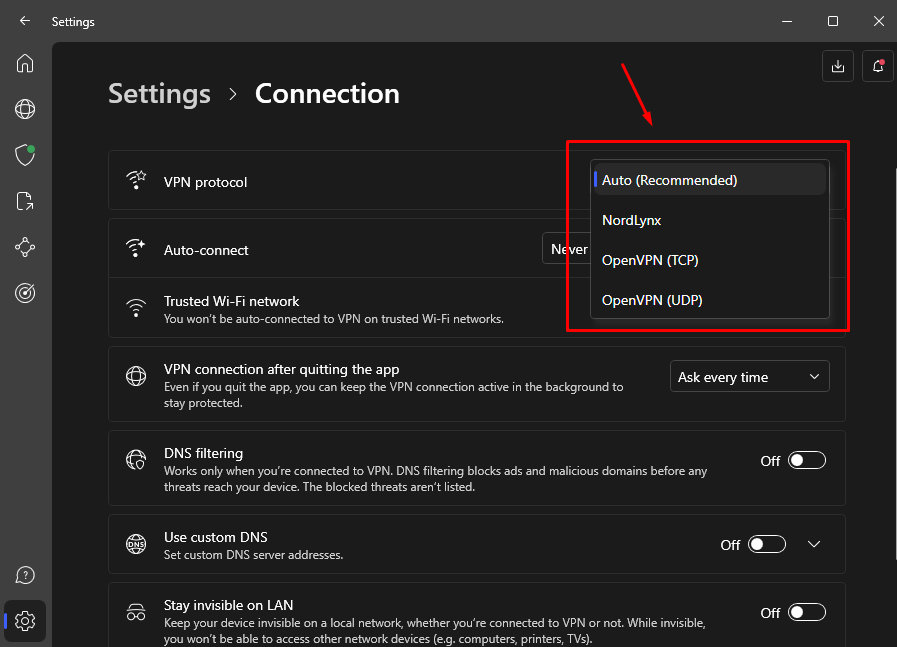
Task: Click the VPN protocol label
Action: pyautogui.click(x=205, y=182)
